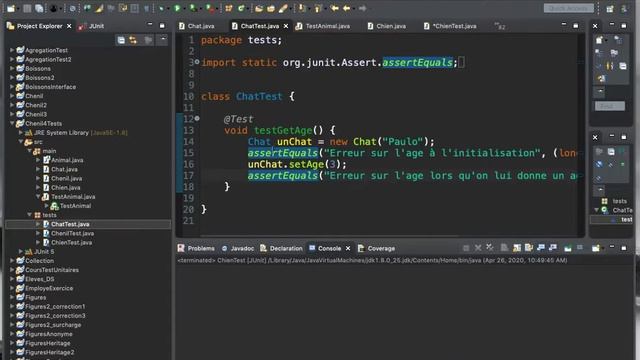
Task: Expand the AgregationTest project
Action: coord(12,50)
